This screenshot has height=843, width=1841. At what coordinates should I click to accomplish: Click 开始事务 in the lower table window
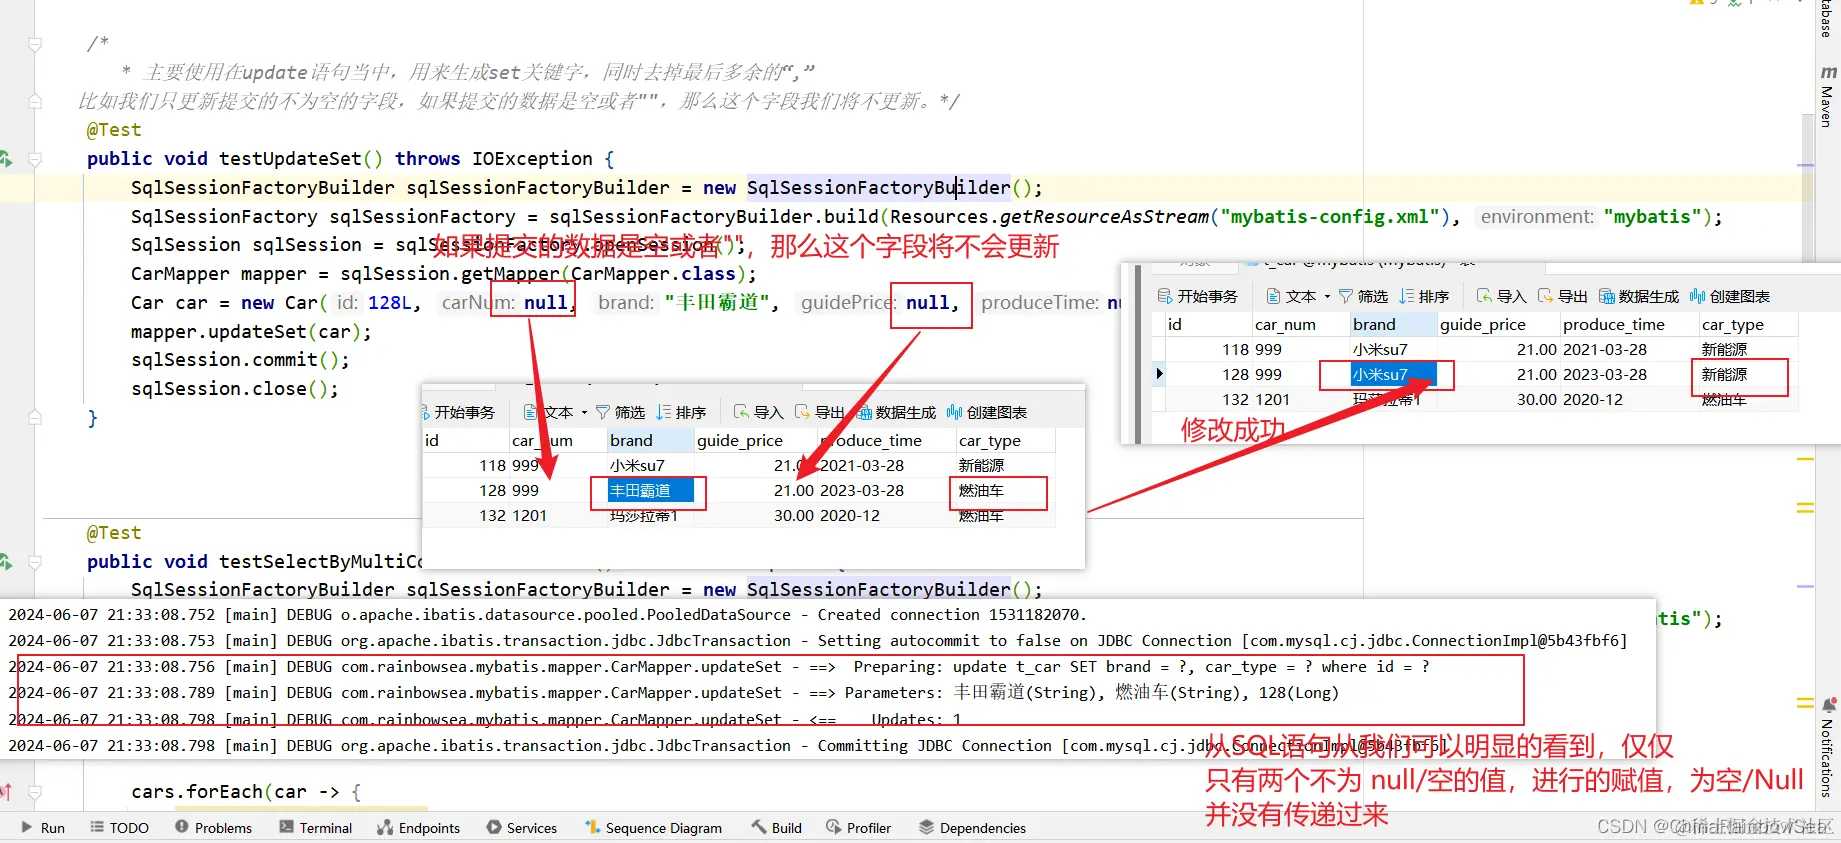tap(458, 412)
